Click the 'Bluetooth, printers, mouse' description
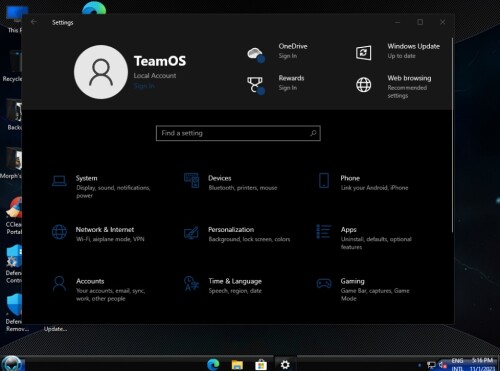 243,188
